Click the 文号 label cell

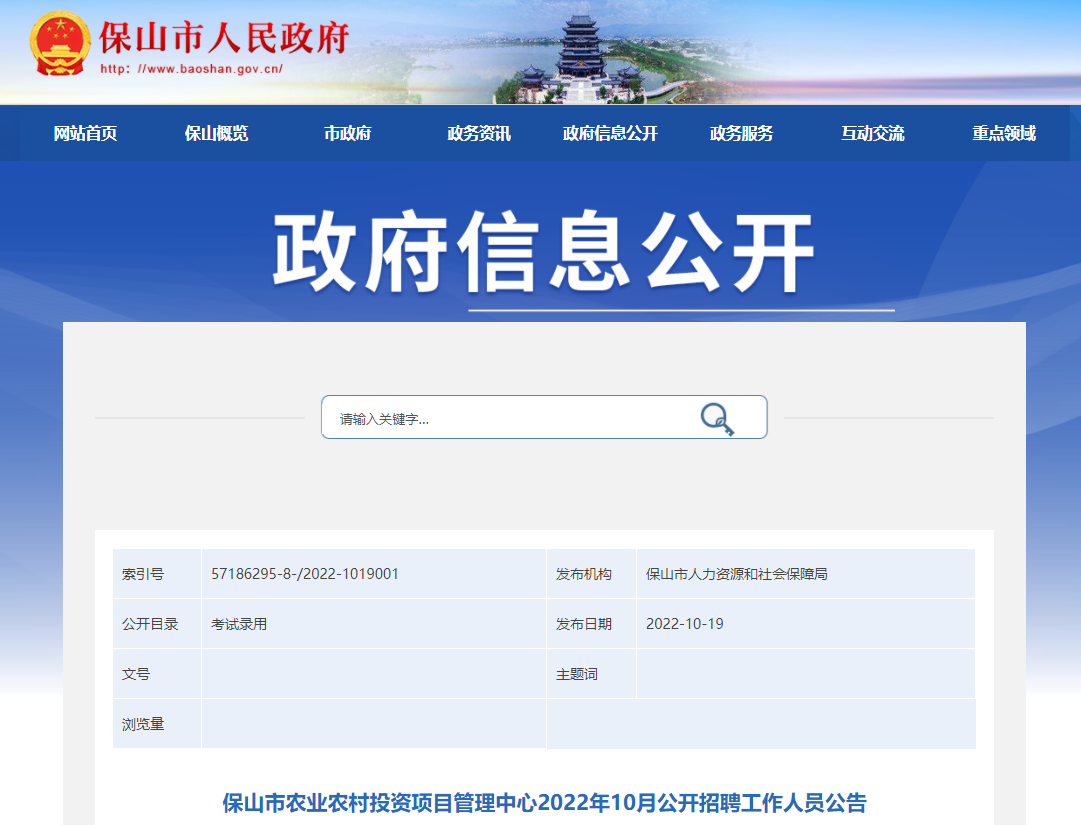pyautogui.click(x=156, y=674)
